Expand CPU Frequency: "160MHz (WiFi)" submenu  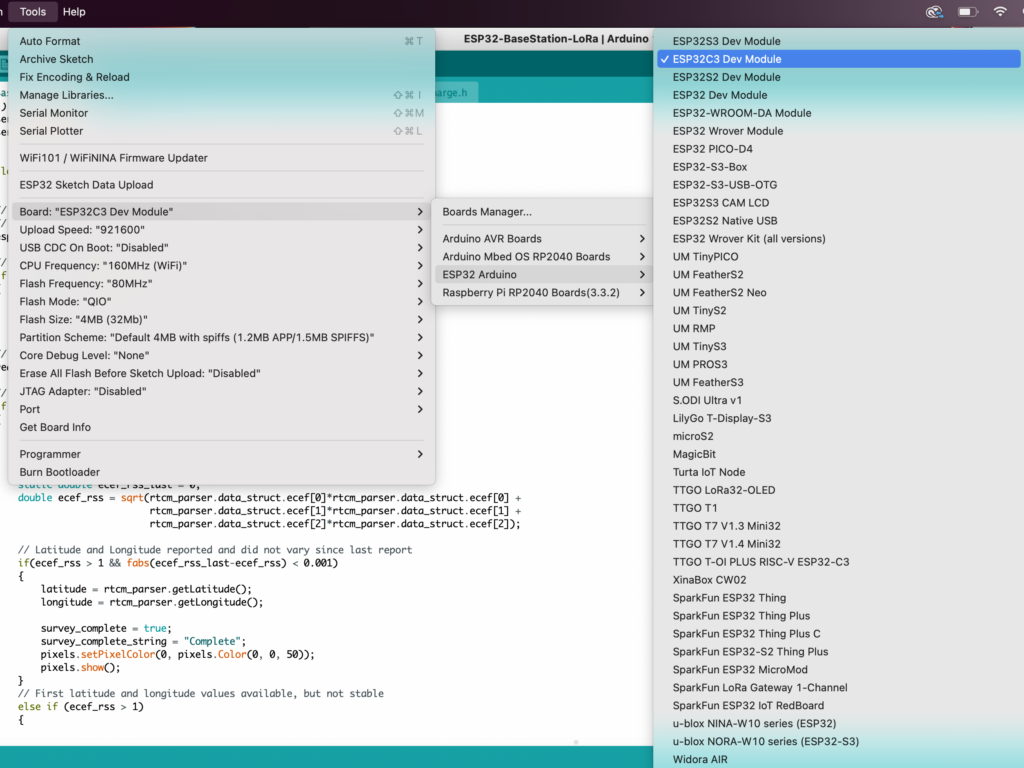(x=221, y=266)
